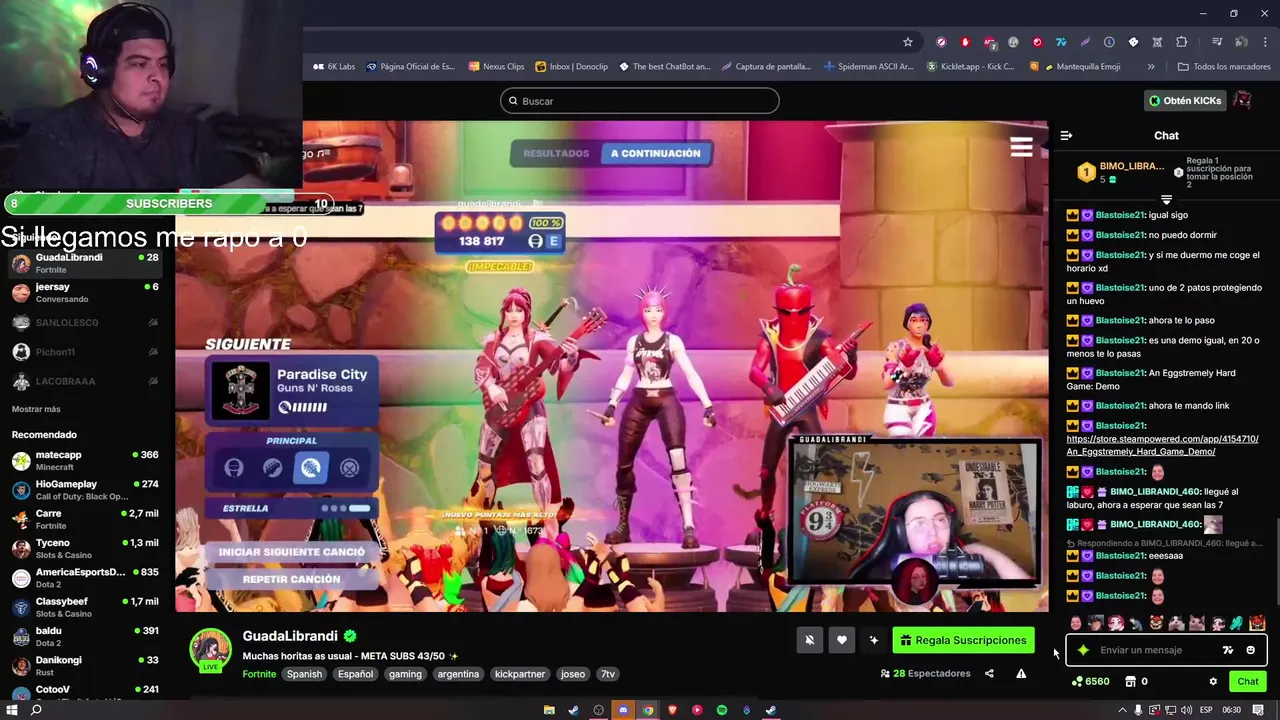1280x720 pixels.
Task: Open the chat shop icon showing 0
Action: (1136, 681)
